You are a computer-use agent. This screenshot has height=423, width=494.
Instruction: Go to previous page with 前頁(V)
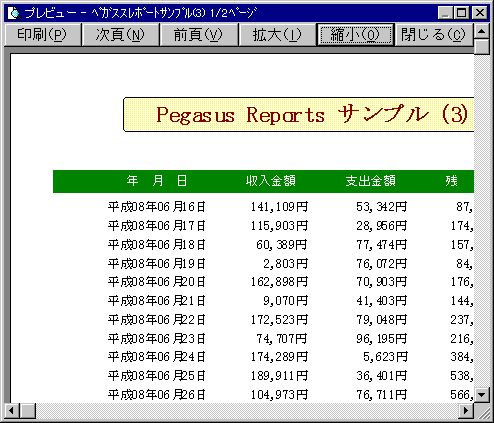tap(199, 34)
